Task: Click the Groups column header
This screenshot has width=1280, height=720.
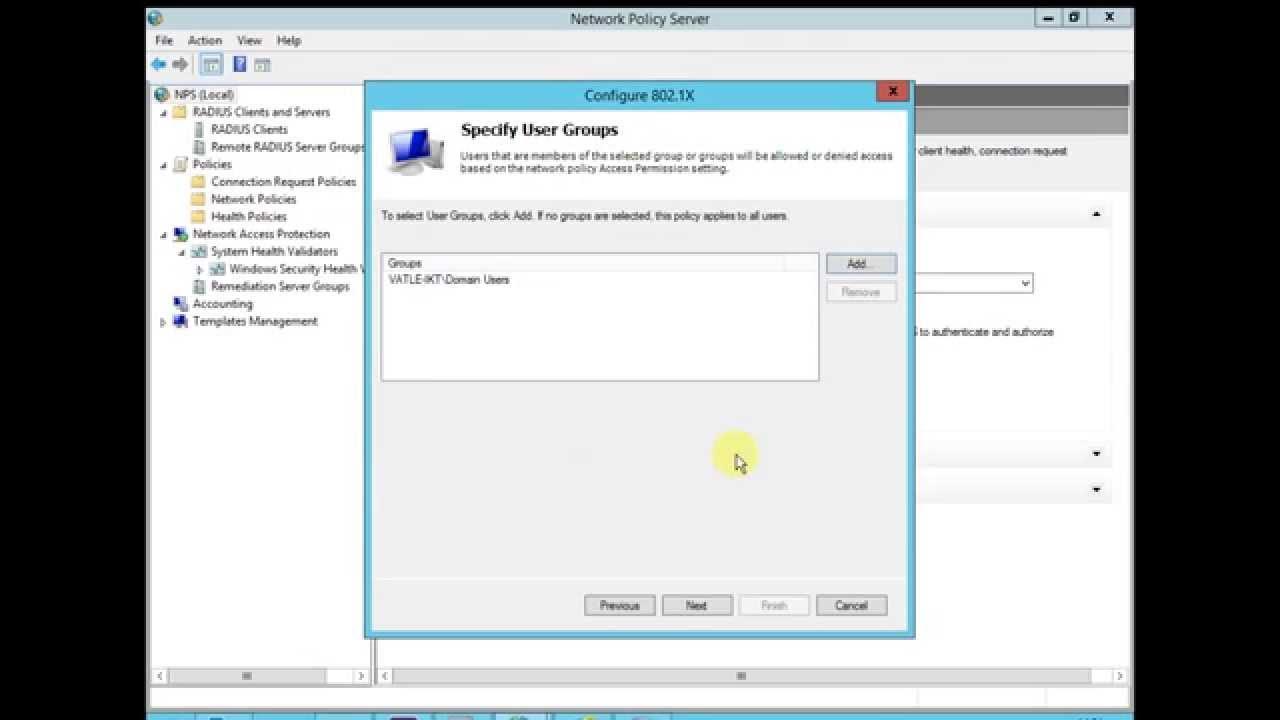Action: (x=583, y=263)
